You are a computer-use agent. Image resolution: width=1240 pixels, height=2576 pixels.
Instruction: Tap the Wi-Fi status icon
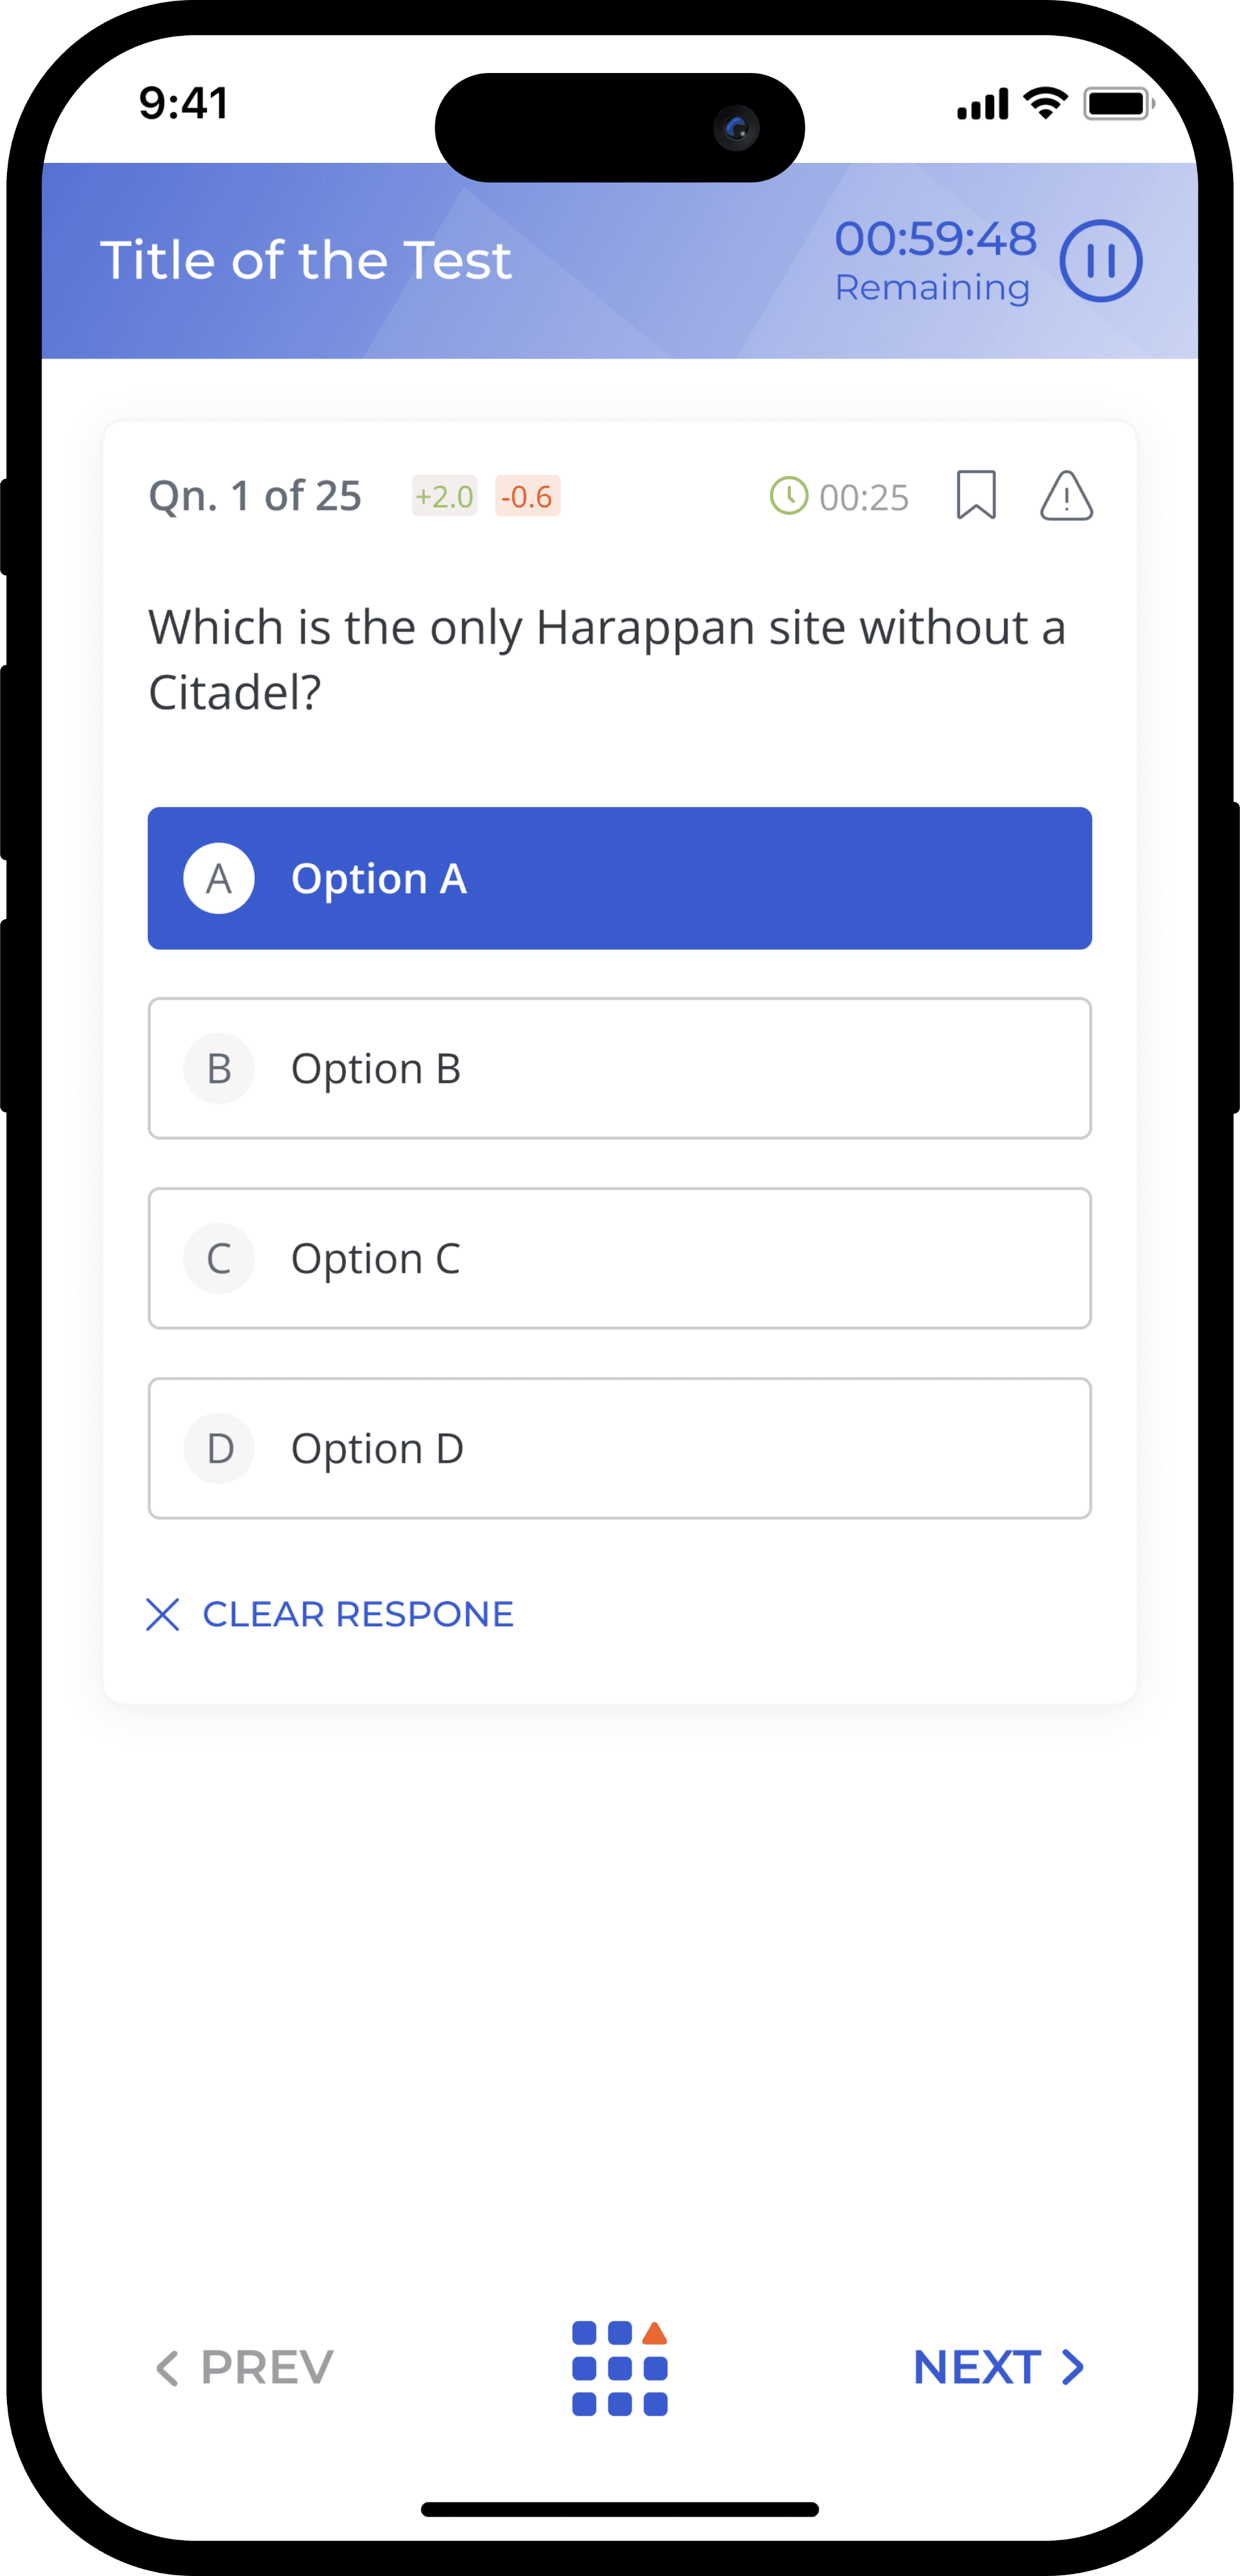coord(1046,103)
